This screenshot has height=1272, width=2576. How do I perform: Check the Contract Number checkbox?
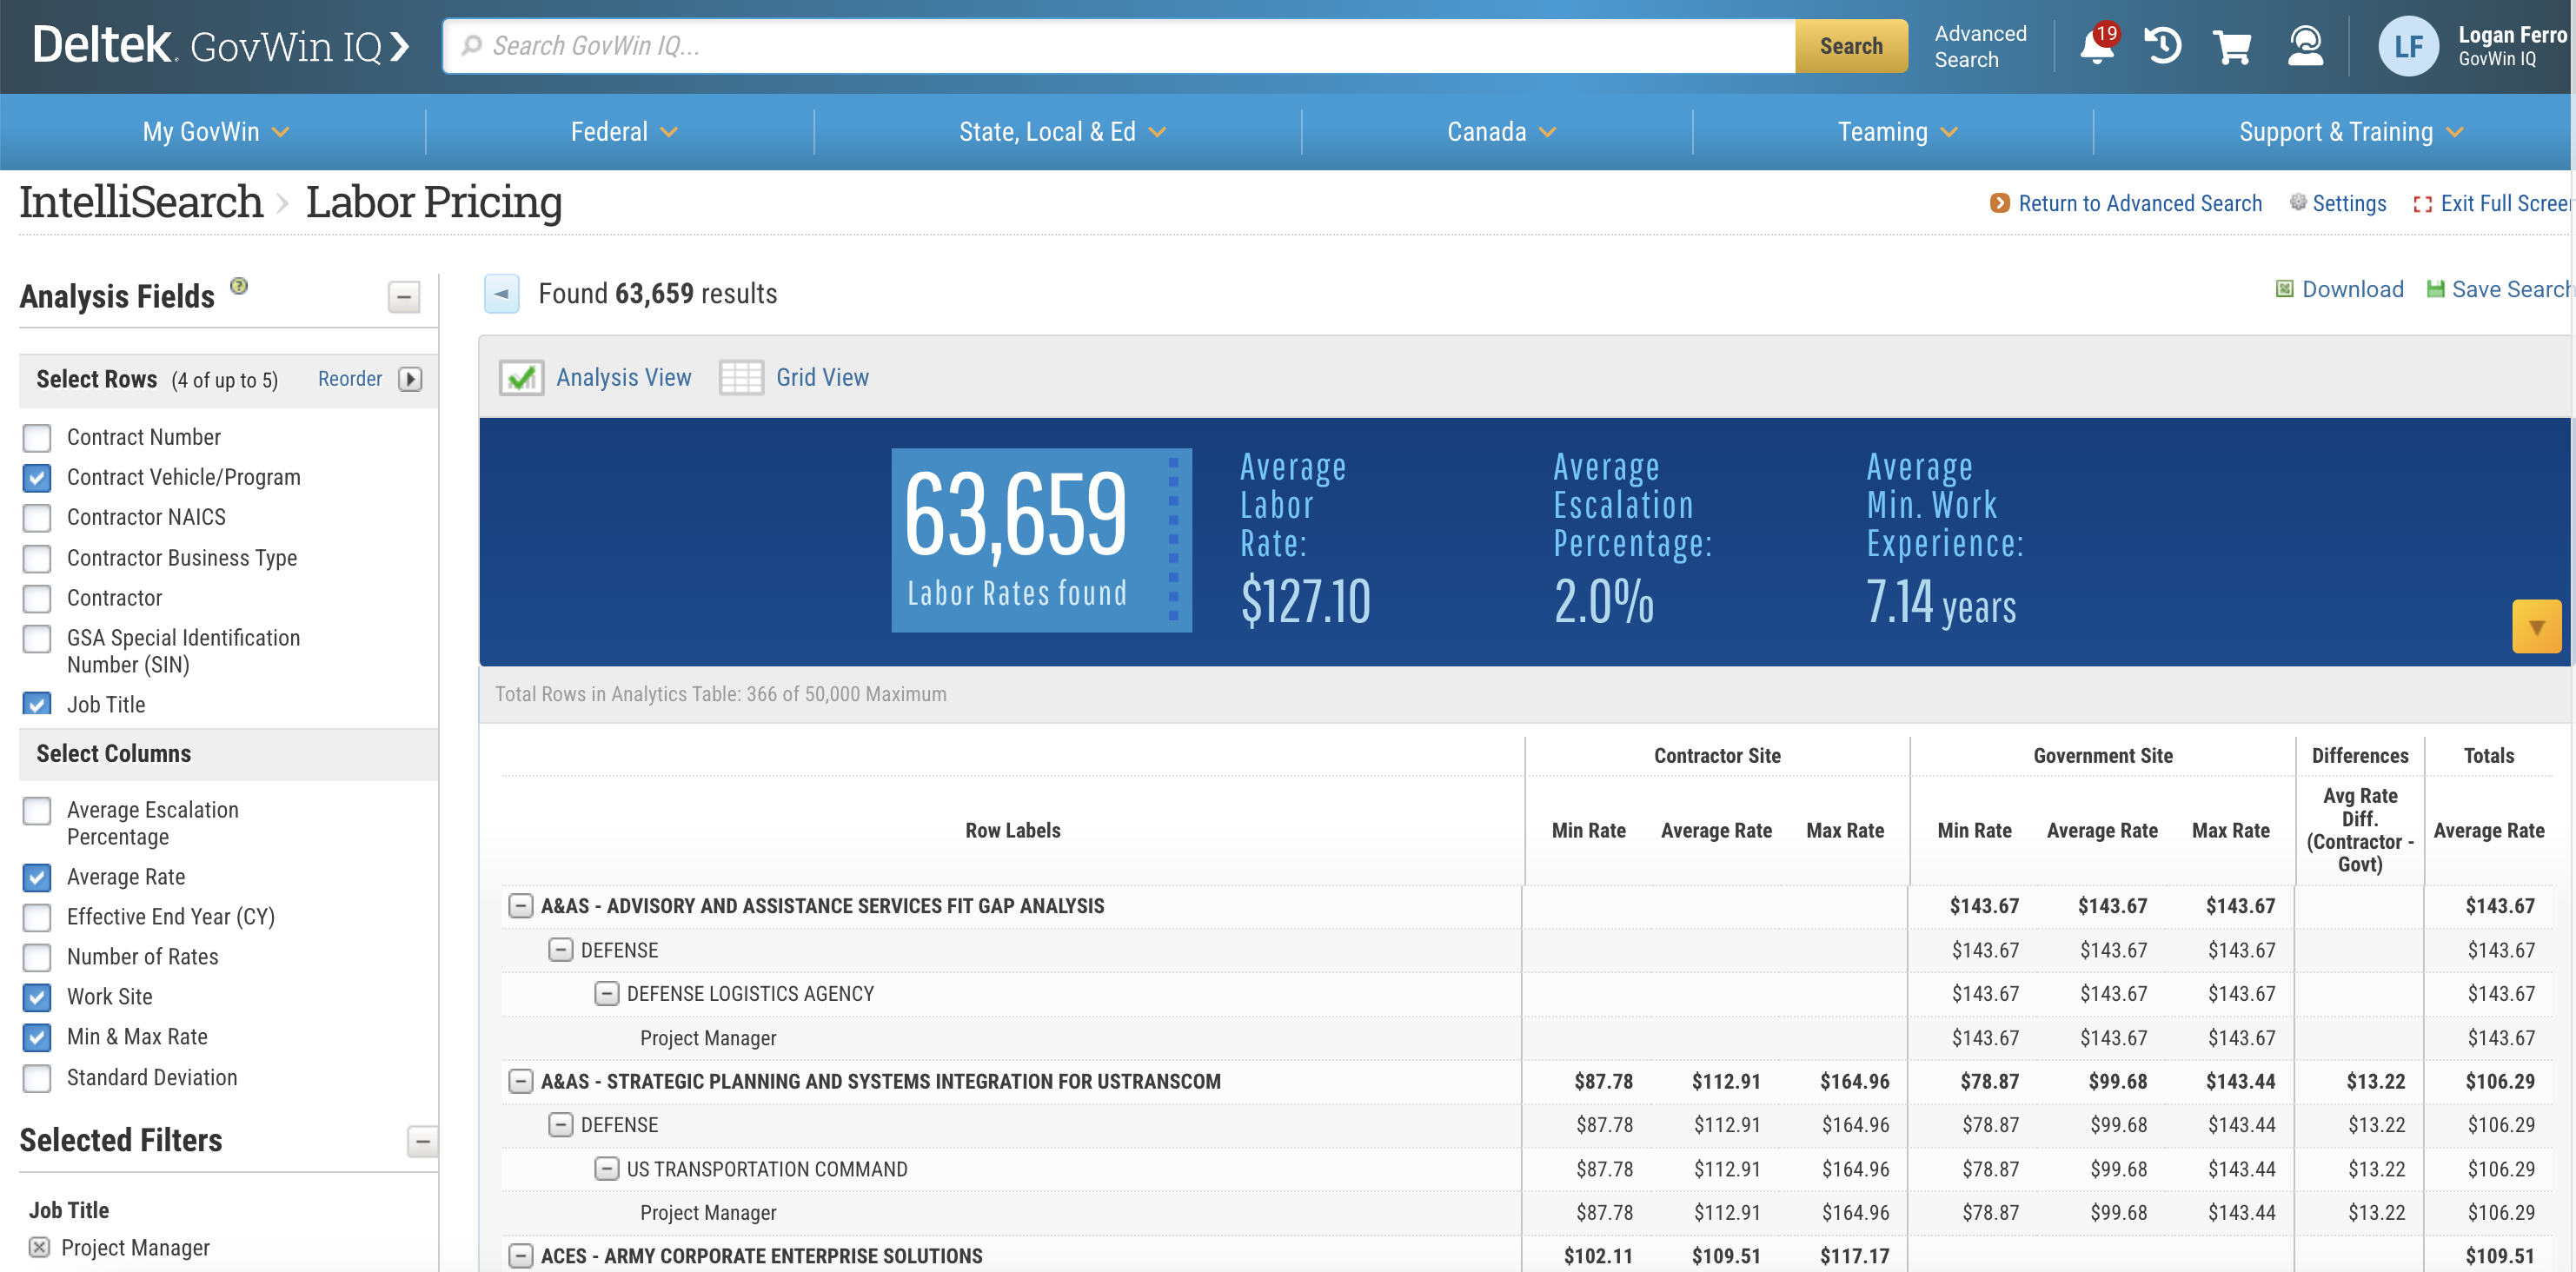pyautogui.click(x=37, y=438)
